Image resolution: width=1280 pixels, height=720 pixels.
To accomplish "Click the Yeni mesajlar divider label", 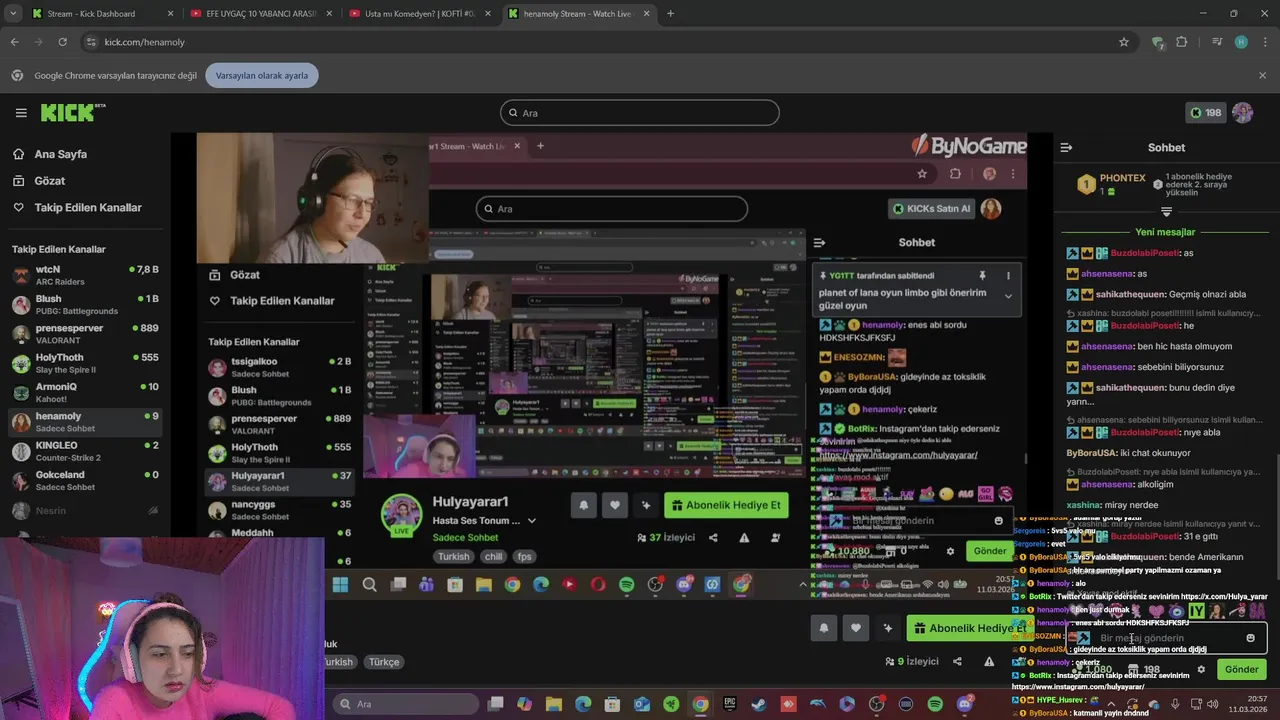I will (x=1165, y=232).
